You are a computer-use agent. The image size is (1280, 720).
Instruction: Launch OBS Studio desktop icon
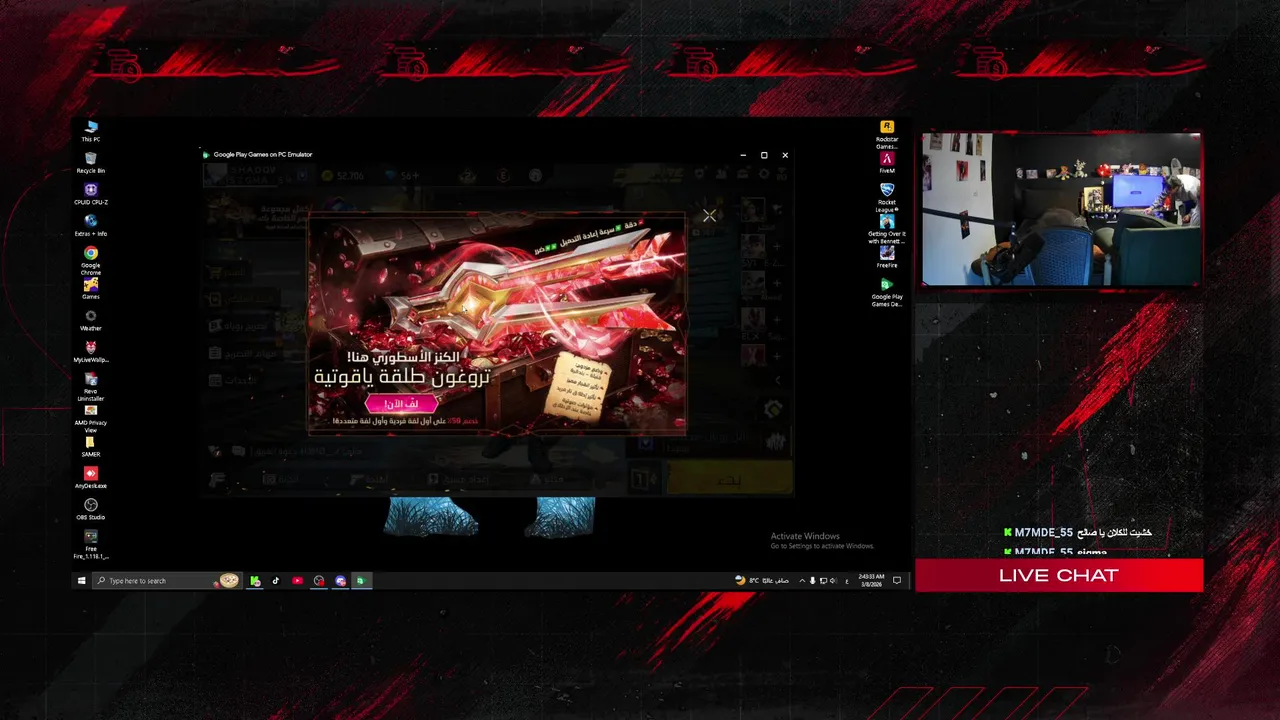point(91,509)
